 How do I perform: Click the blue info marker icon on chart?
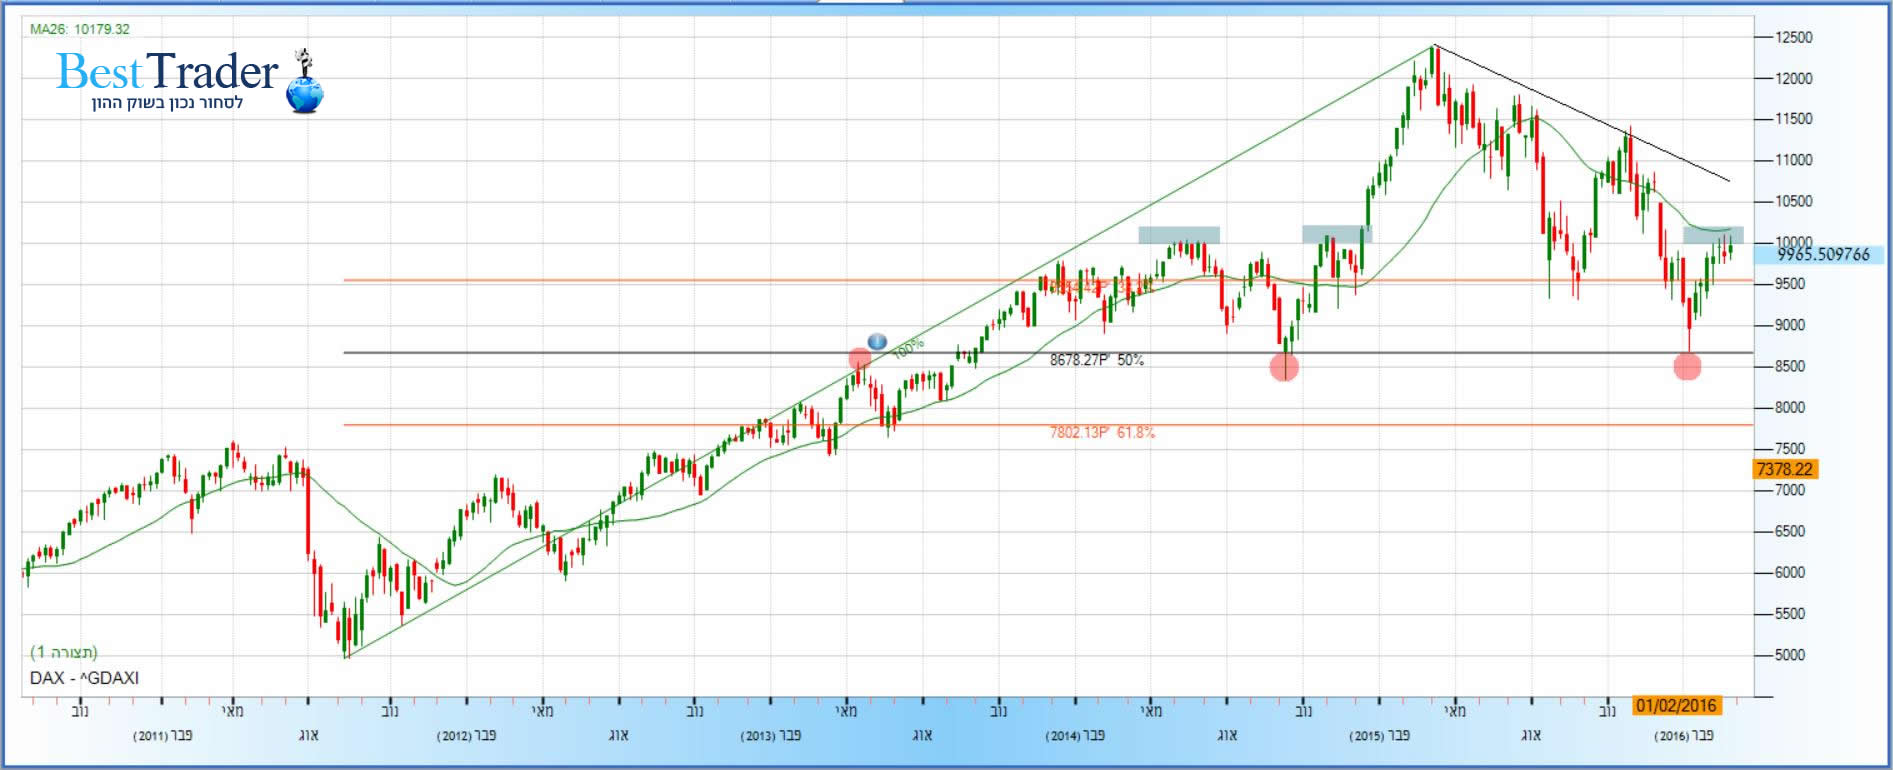[x=877, y=341]
